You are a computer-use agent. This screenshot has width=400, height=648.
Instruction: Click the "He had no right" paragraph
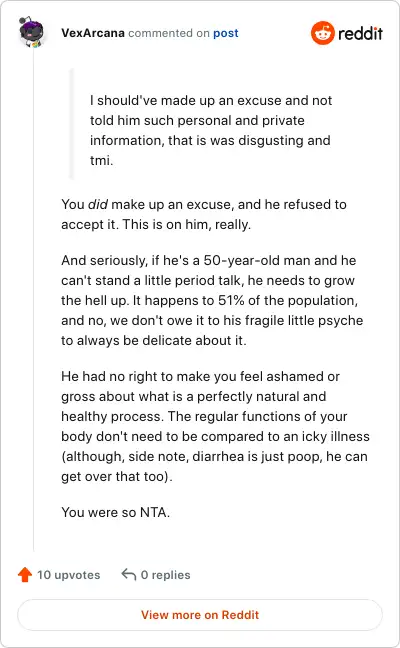(215, 426)
